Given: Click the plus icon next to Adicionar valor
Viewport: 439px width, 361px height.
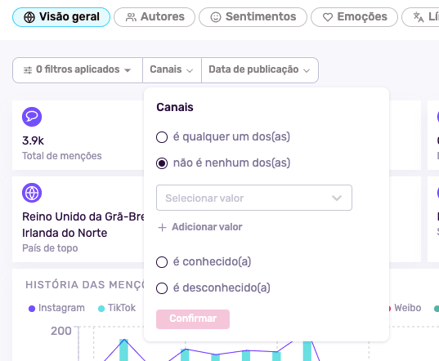Looking at the screenshot, I should pos(162,227).
